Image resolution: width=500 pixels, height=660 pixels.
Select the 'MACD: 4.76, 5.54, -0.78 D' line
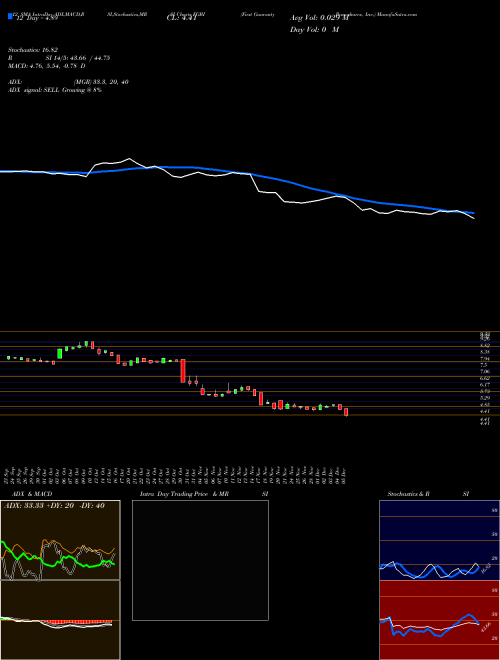click(47, 66)
